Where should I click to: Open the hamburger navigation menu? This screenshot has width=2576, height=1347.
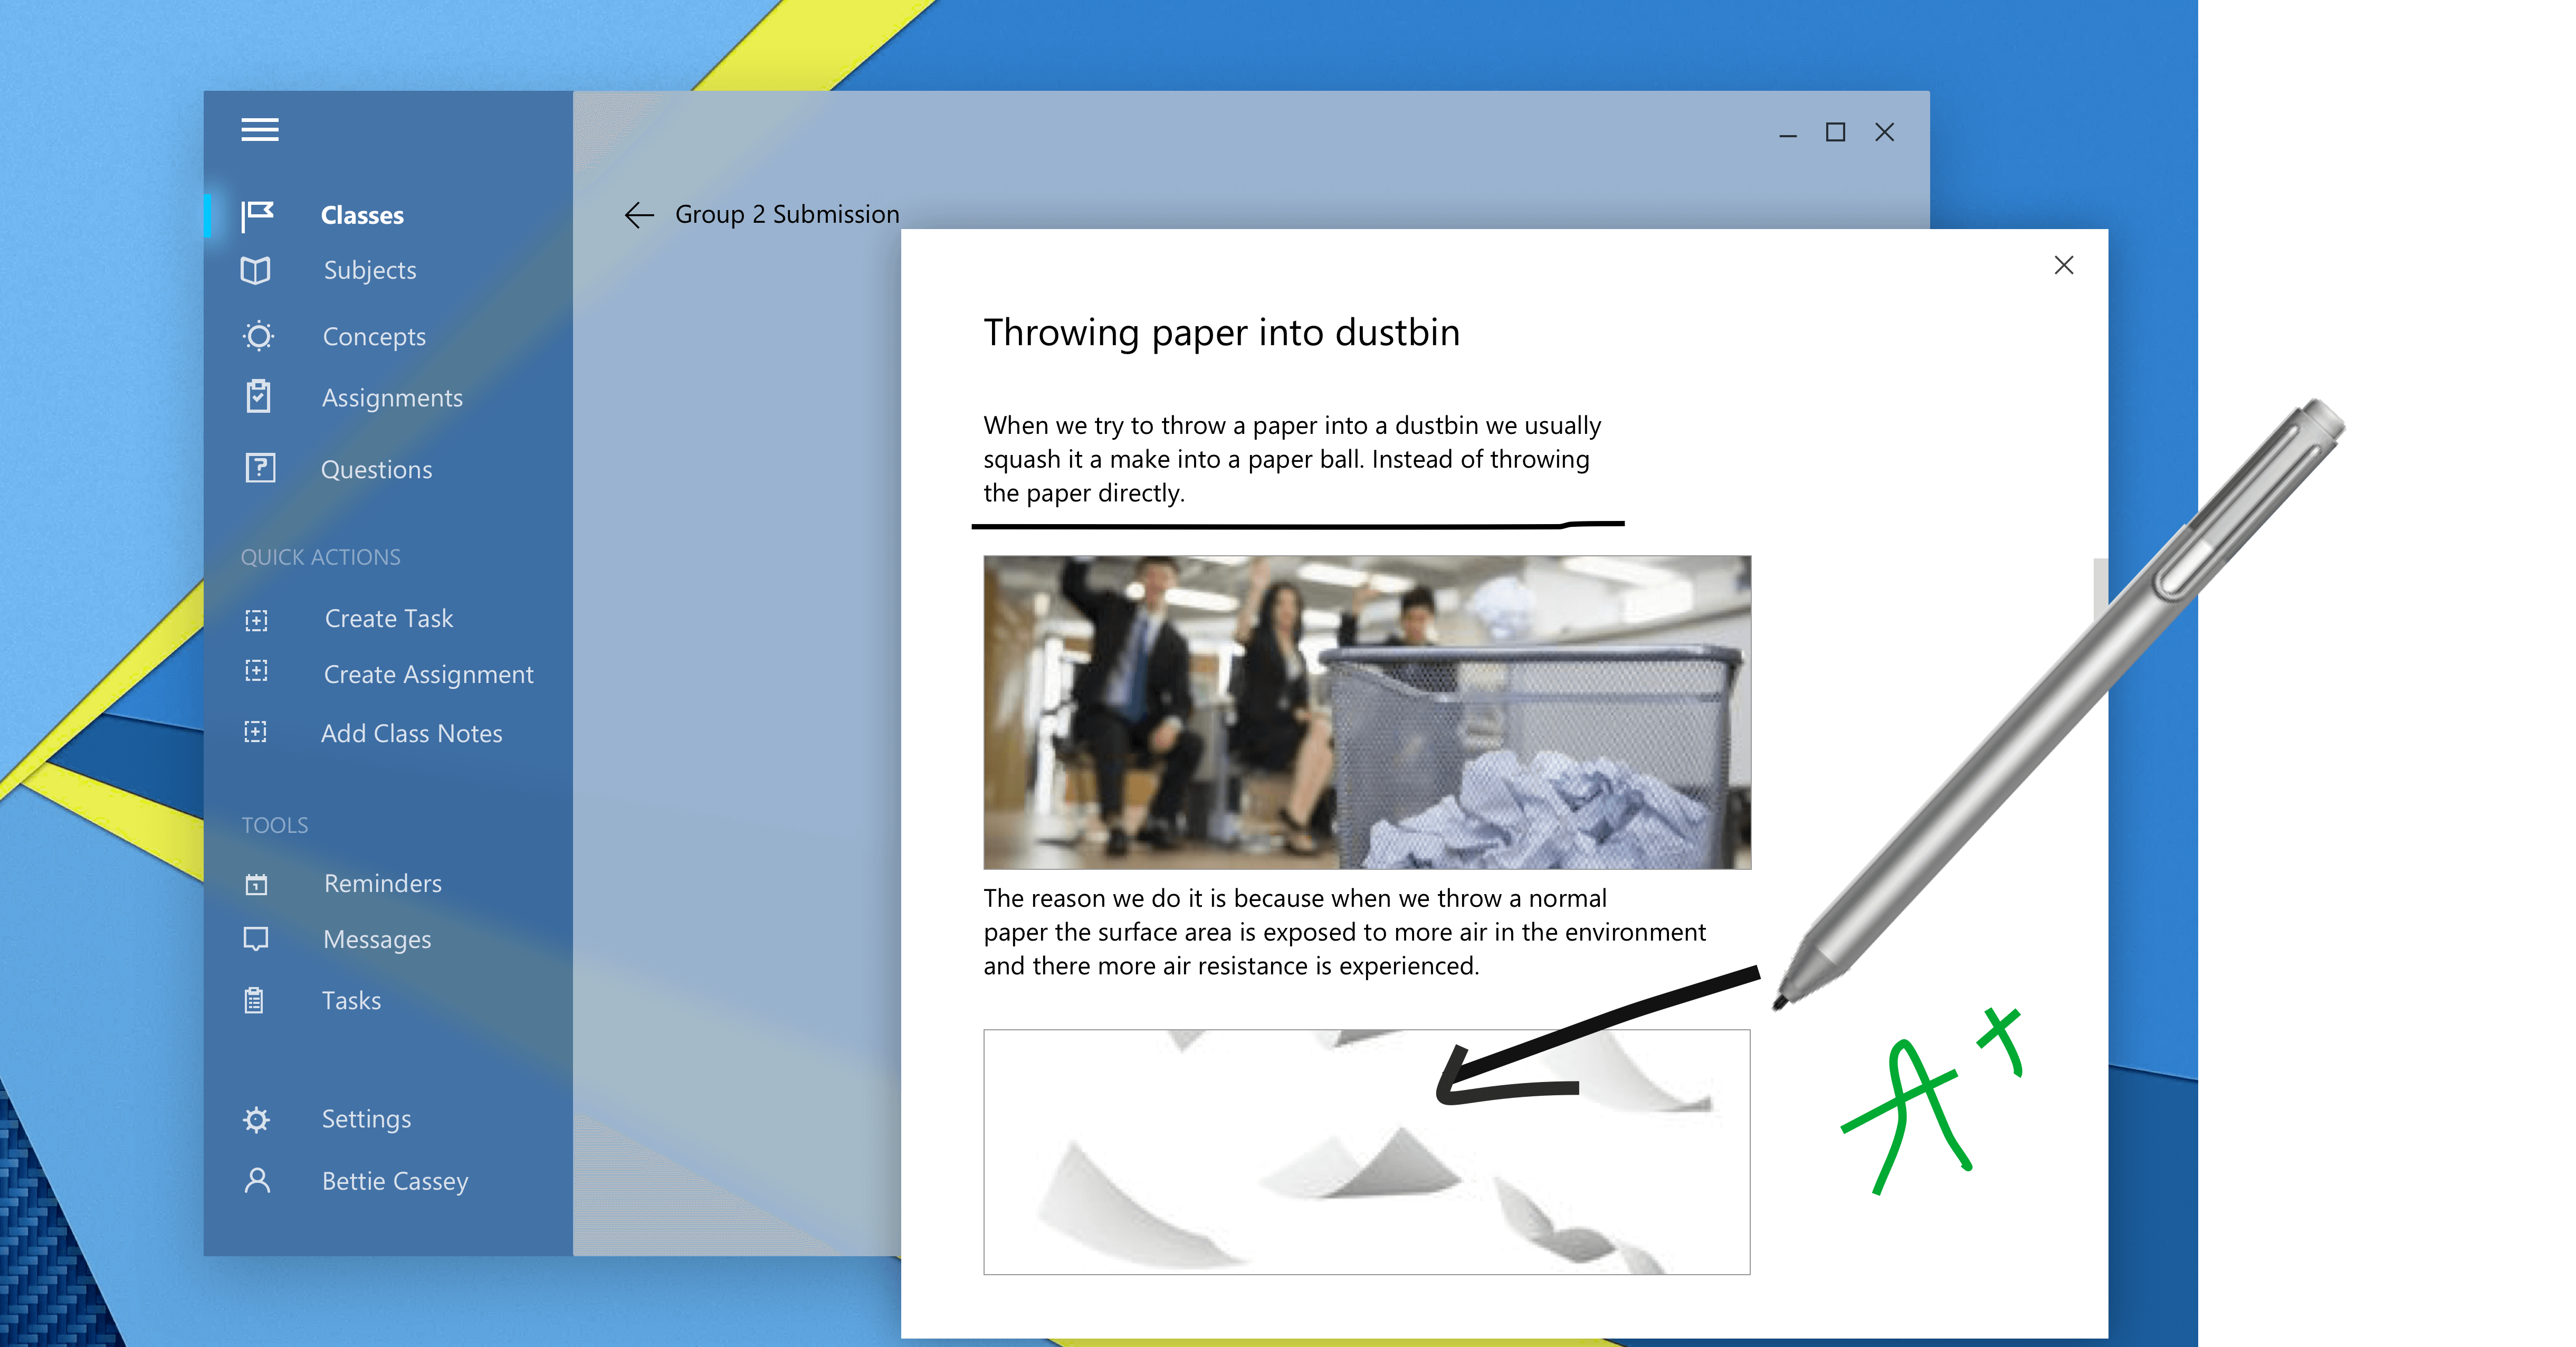[x=259, y=130]
